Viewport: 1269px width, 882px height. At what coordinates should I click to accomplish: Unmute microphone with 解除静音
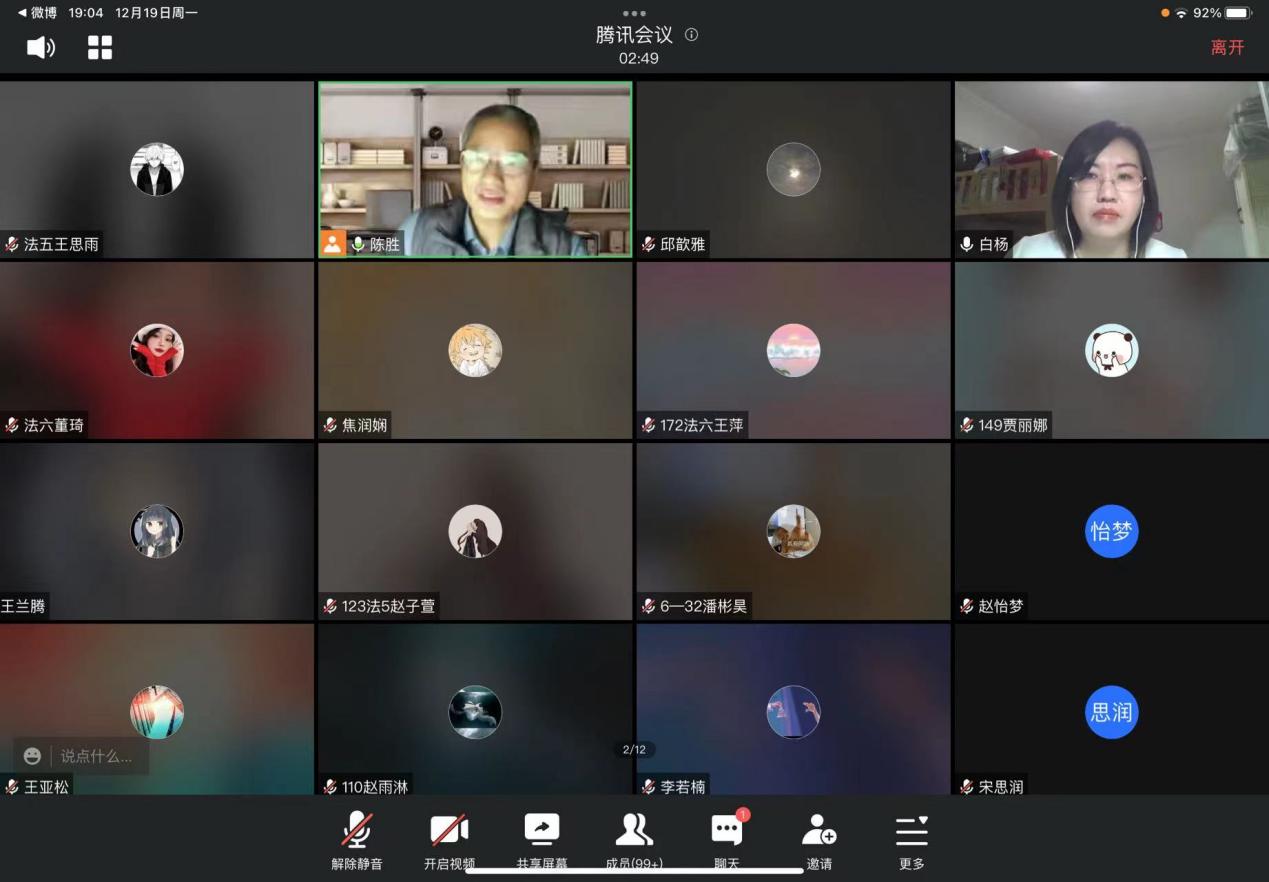pyautogui.click(x=357, y=832)
